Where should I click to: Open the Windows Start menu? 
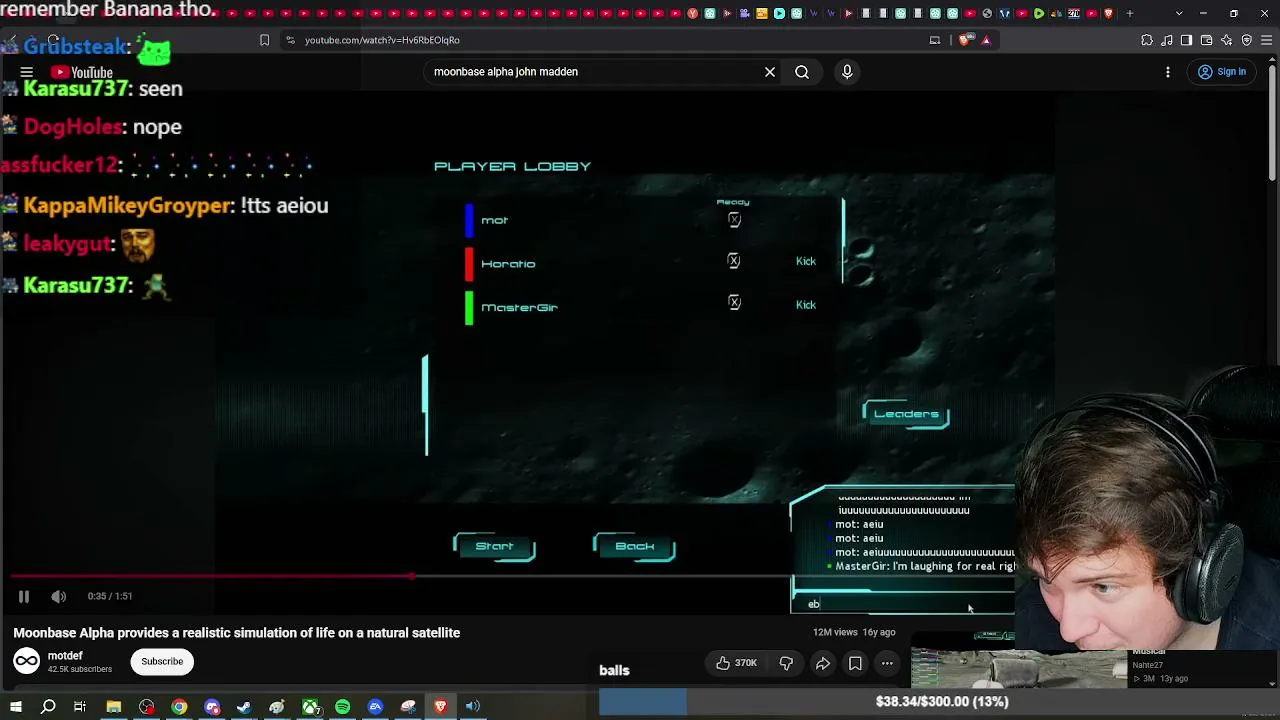(x=15, y=707)
